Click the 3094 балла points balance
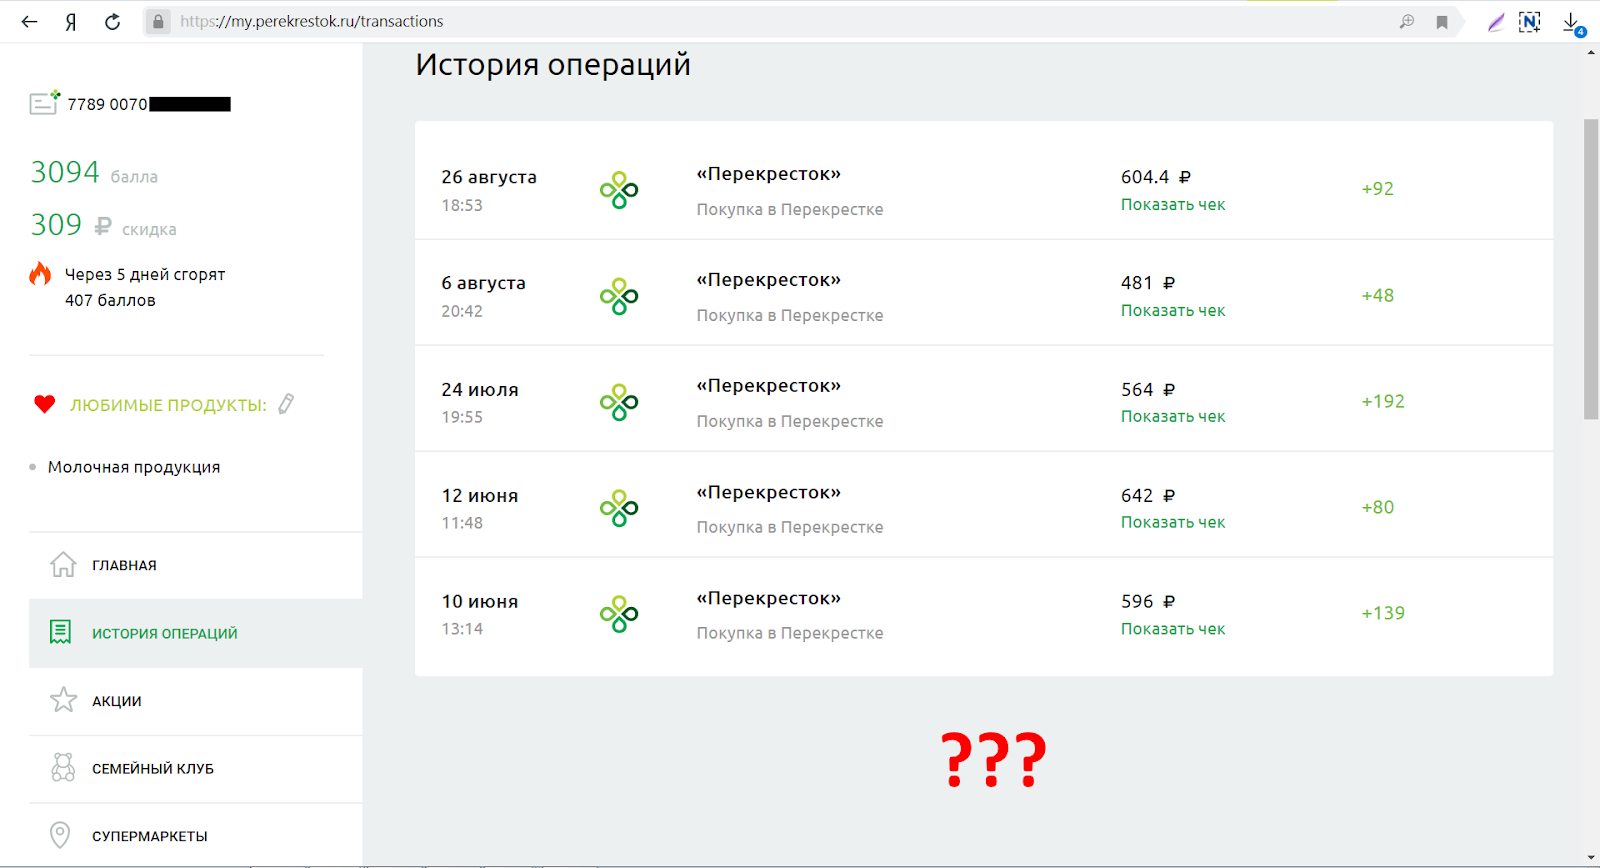Screen dimensions: 1600x868 [x=94, y=173]
